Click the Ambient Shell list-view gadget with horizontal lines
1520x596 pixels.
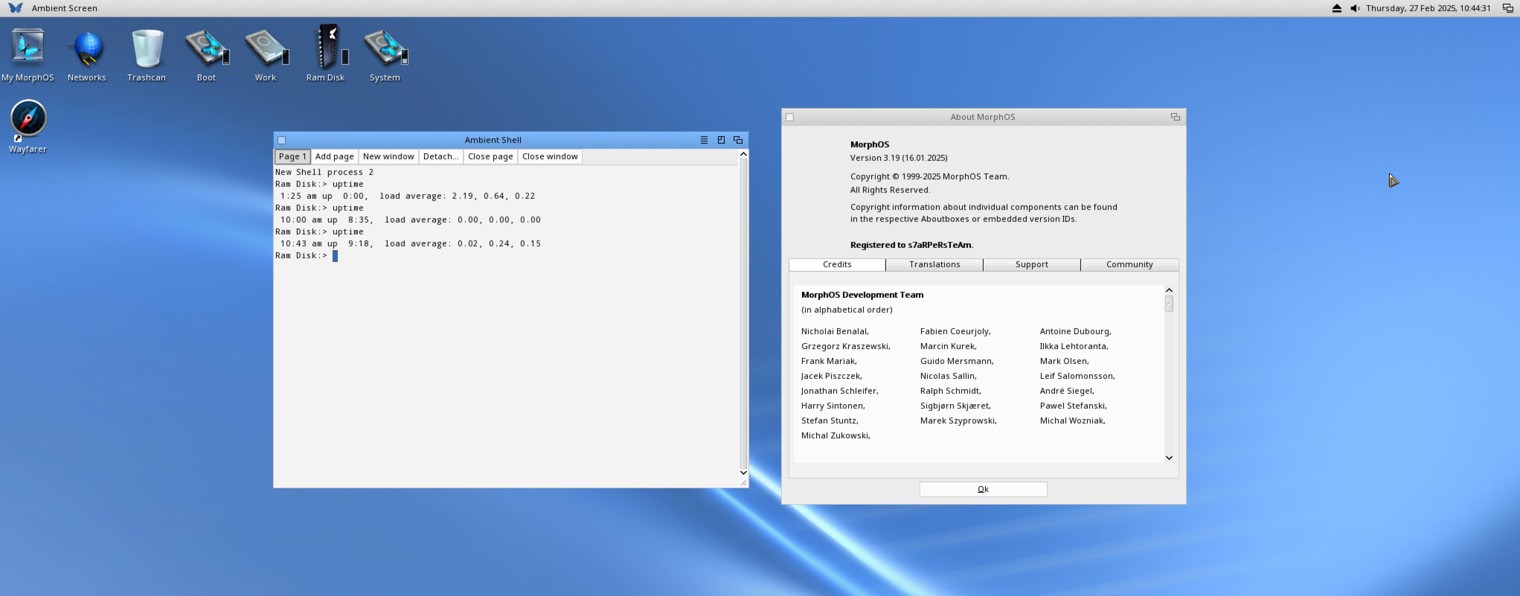click(704, 140)
